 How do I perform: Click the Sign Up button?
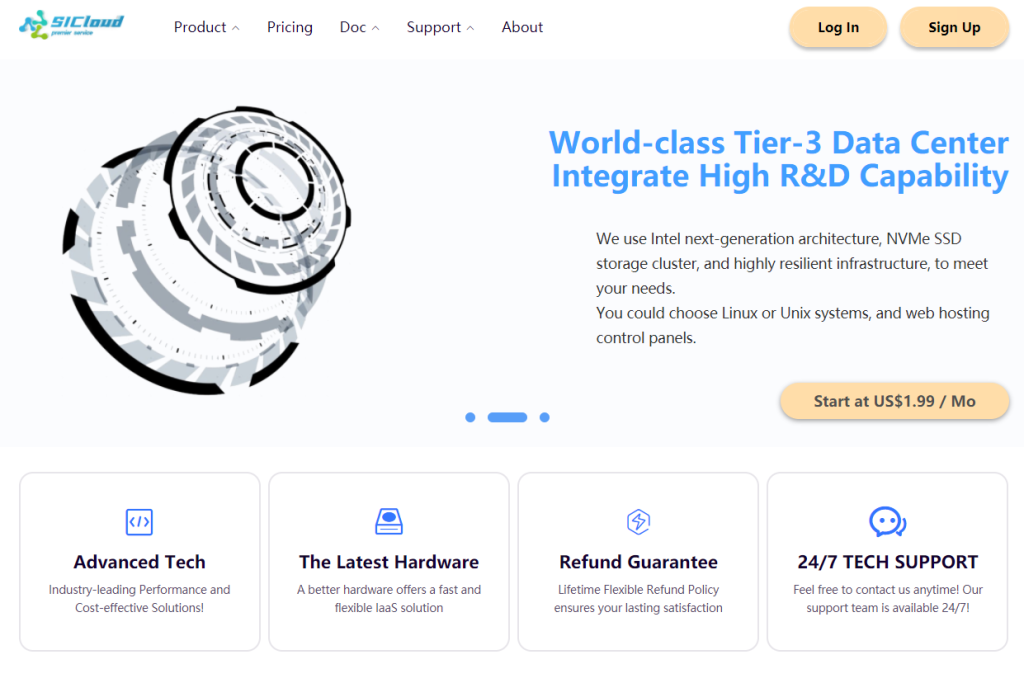(x=954, y=27)
